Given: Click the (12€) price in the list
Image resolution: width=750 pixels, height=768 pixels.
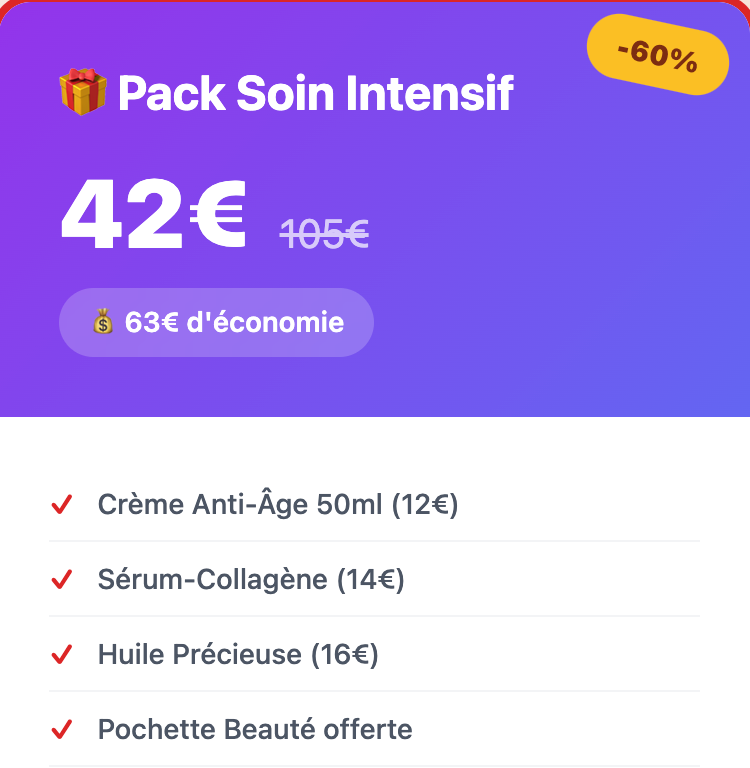Looking at the screenshot, I should coord(424,505).
